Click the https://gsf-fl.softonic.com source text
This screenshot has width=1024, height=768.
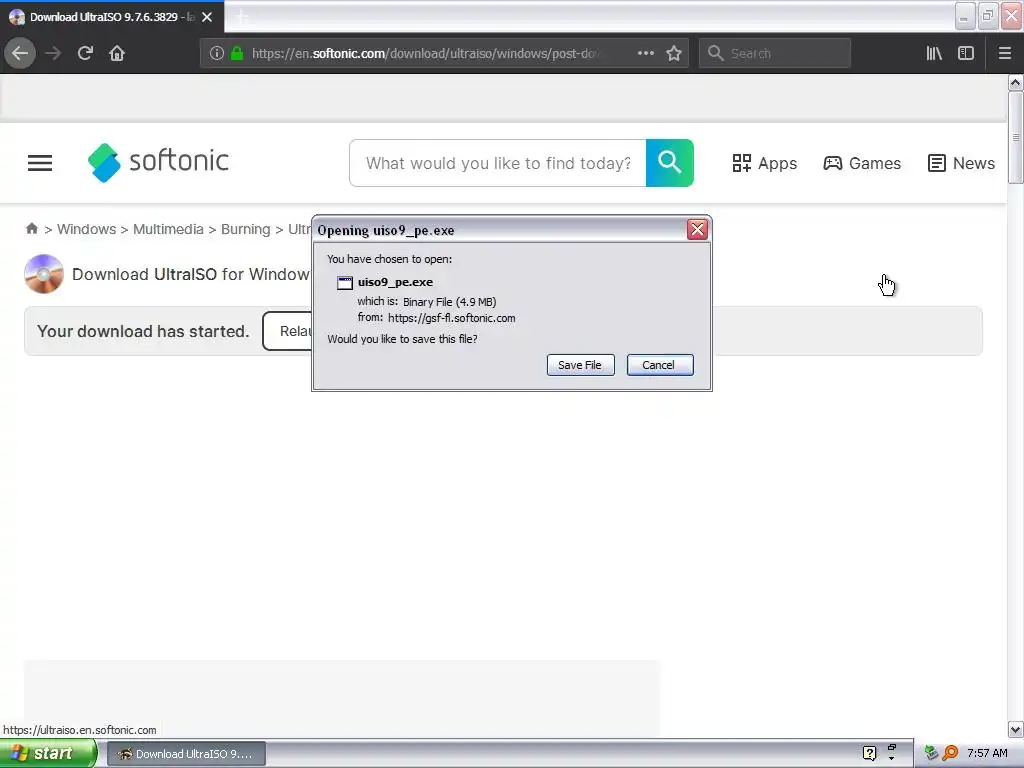[x=451, y=318]
